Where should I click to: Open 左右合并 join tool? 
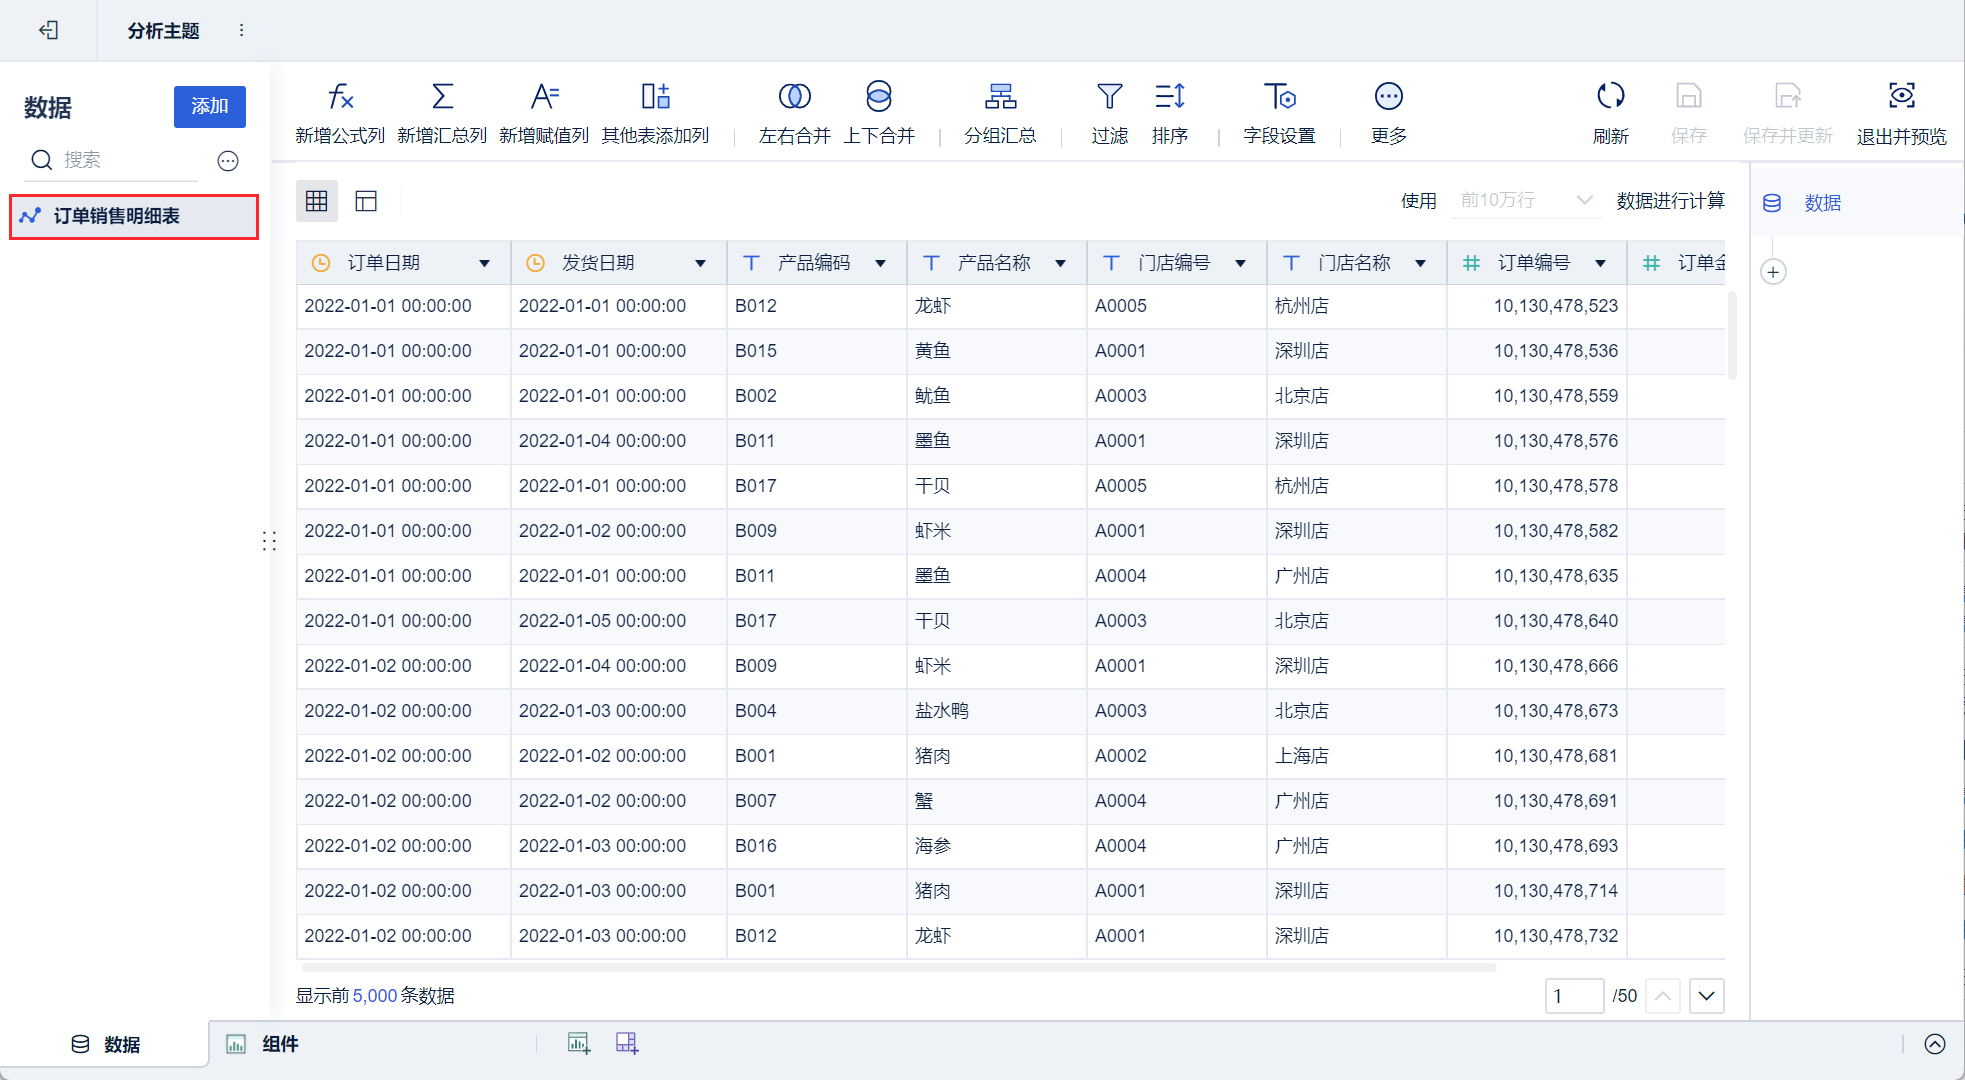point(794,97)
